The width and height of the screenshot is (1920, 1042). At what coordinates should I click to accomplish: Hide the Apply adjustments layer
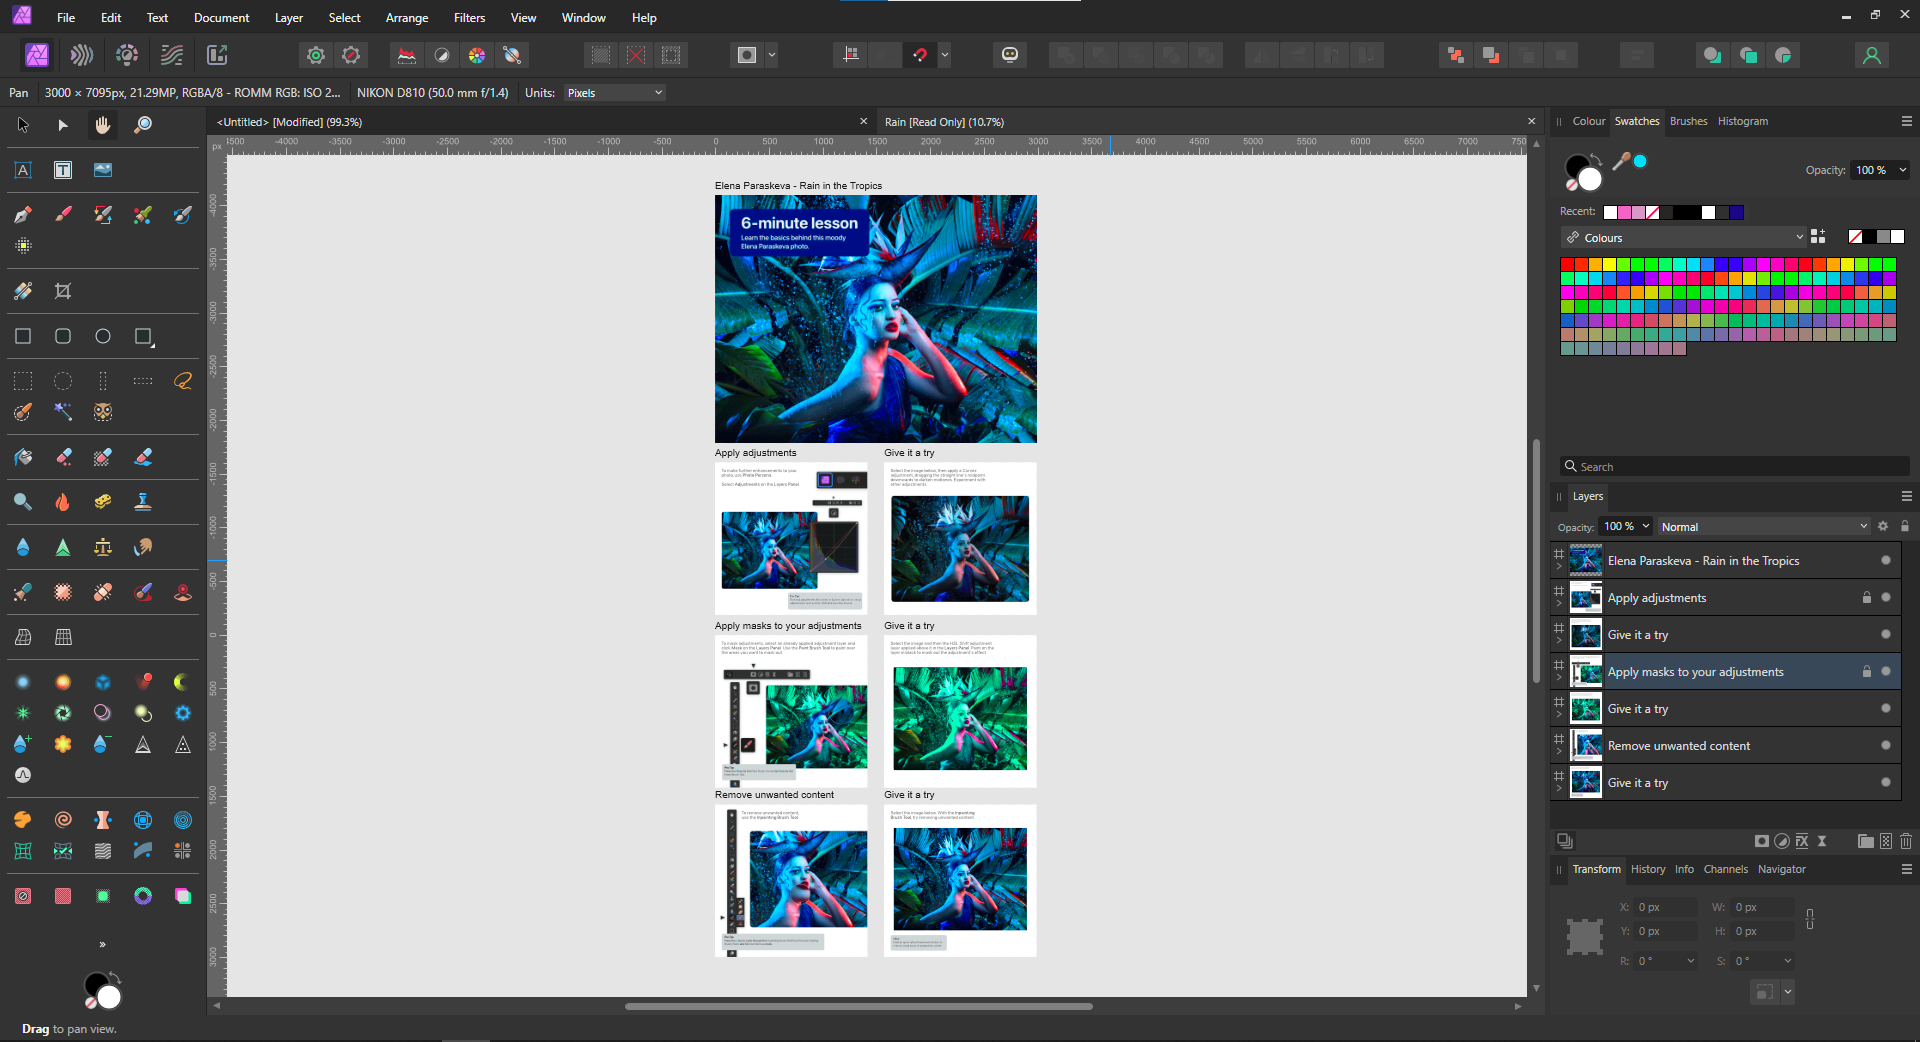[1886, 598]
